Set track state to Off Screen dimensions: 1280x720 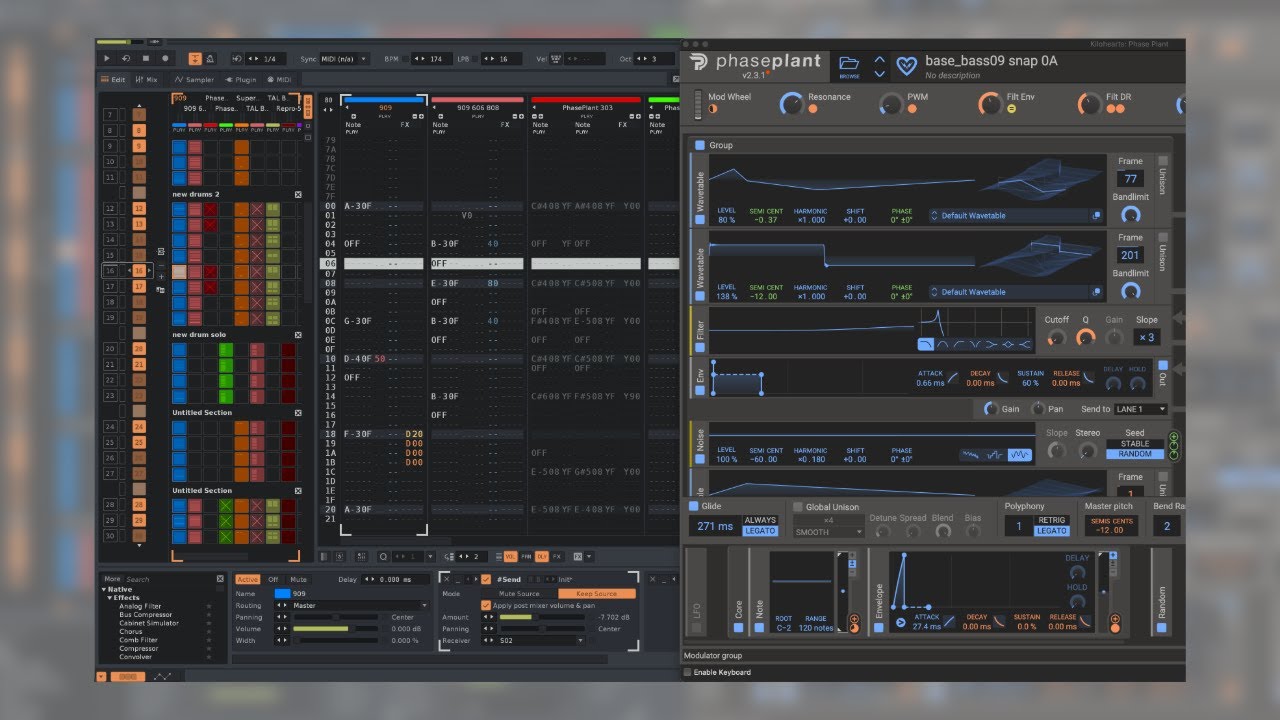click(273, 579)
